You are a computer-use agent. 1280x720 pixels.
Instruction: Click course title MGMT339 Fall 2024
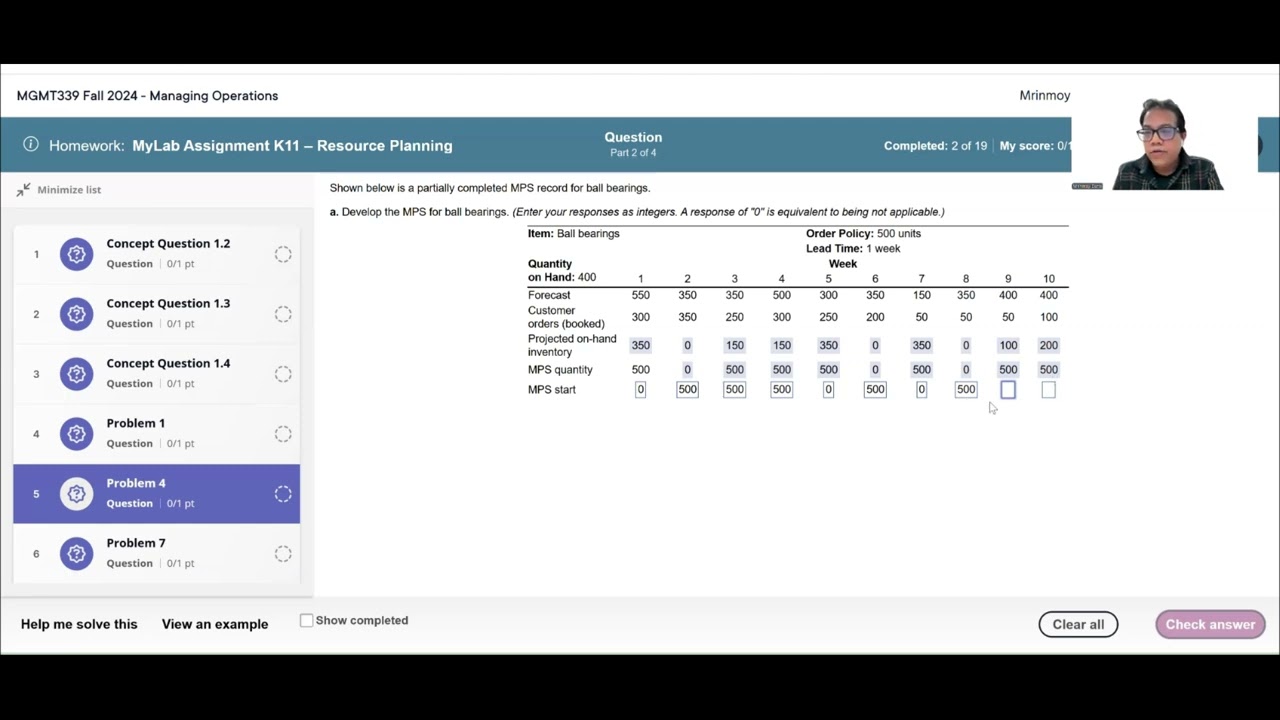(x=147, y=96)
